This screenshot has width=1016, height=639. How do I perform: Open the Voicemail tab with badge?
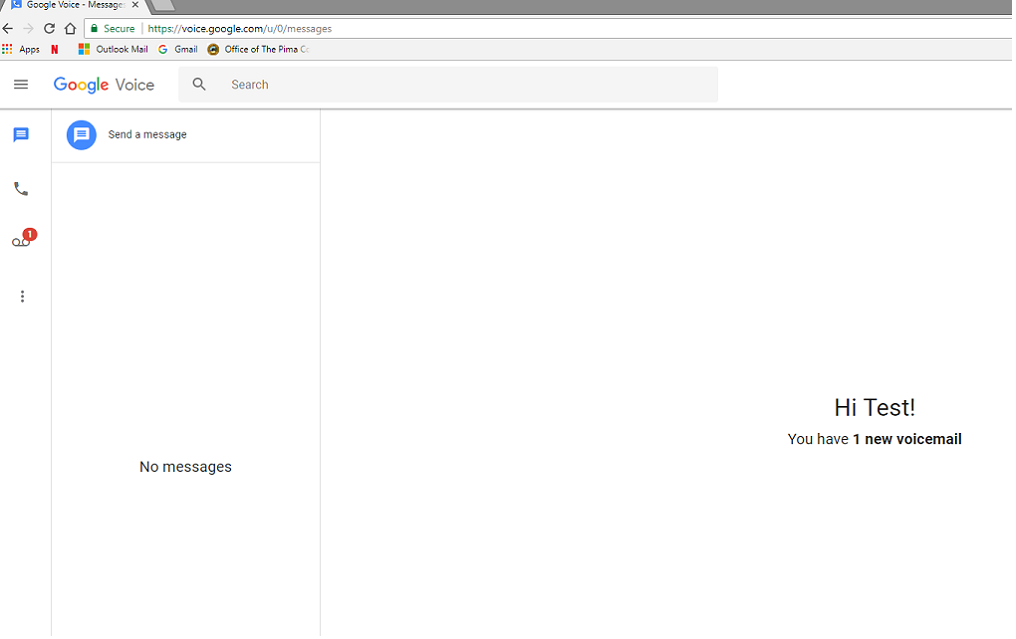pos(23,239)
